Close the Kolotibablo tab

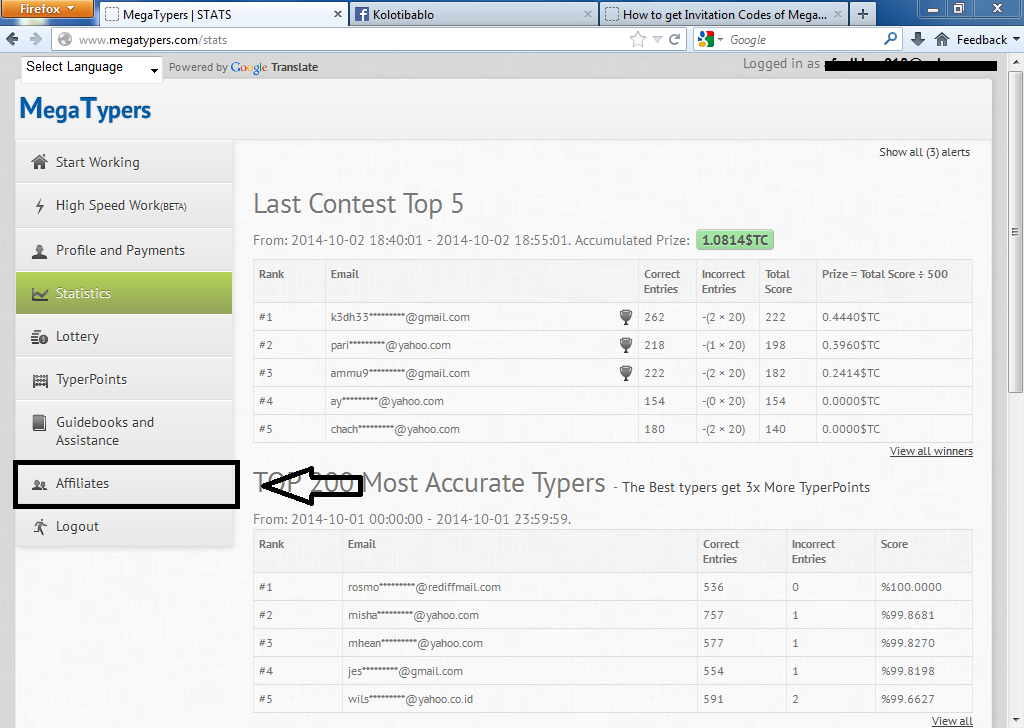pyautogui.click(x=587, y=14)
